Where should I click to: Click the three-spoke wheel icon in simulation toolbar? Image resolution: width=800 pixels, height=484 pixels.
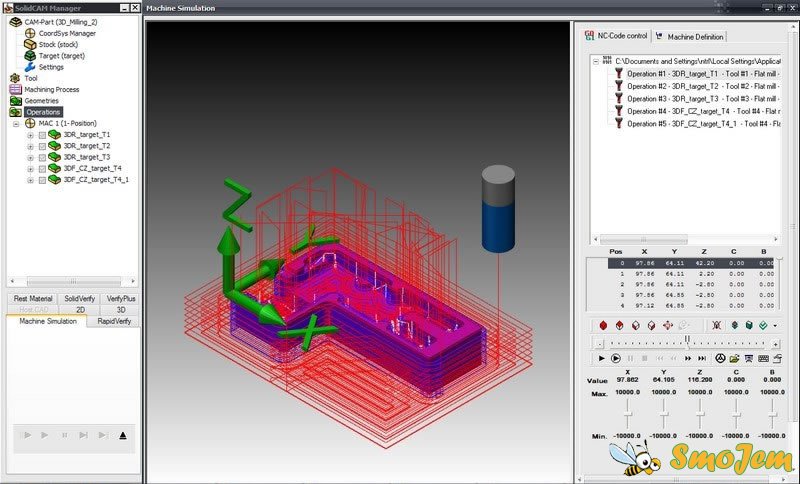point(720,359)
